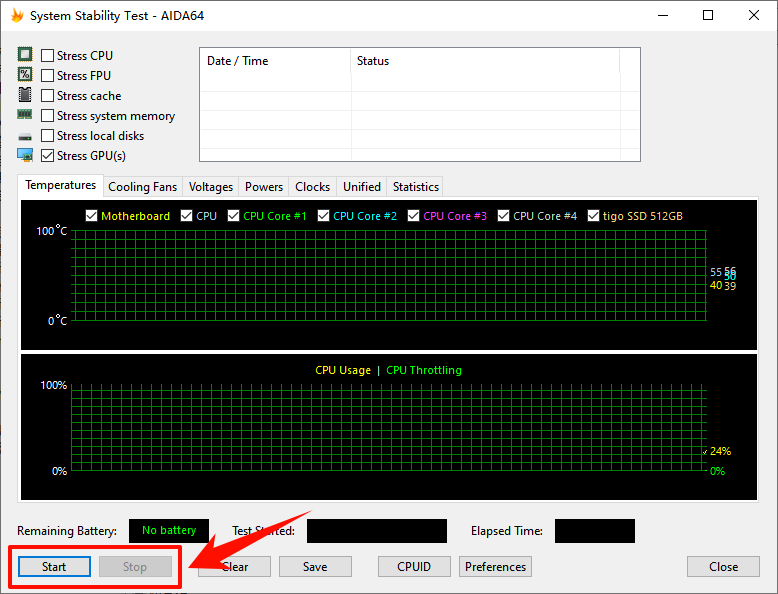Screen dimensions: 778x594
Task: Click the percent icon beside Stress FPU
Action: click(25, 74)
